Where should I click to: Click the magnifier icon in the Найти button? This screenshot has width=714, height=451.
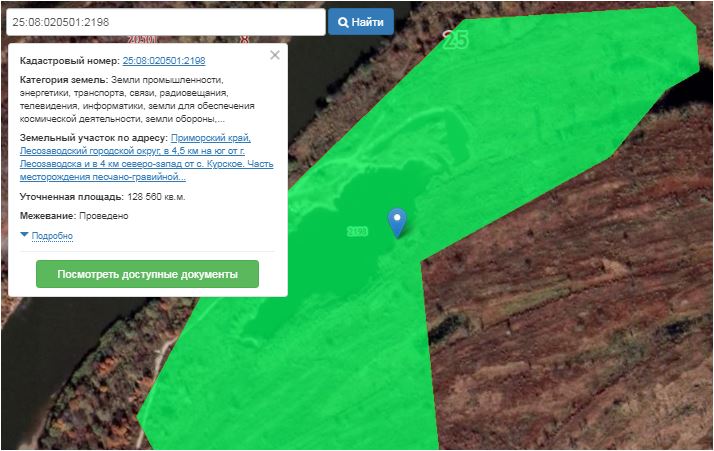click(343, 22)
